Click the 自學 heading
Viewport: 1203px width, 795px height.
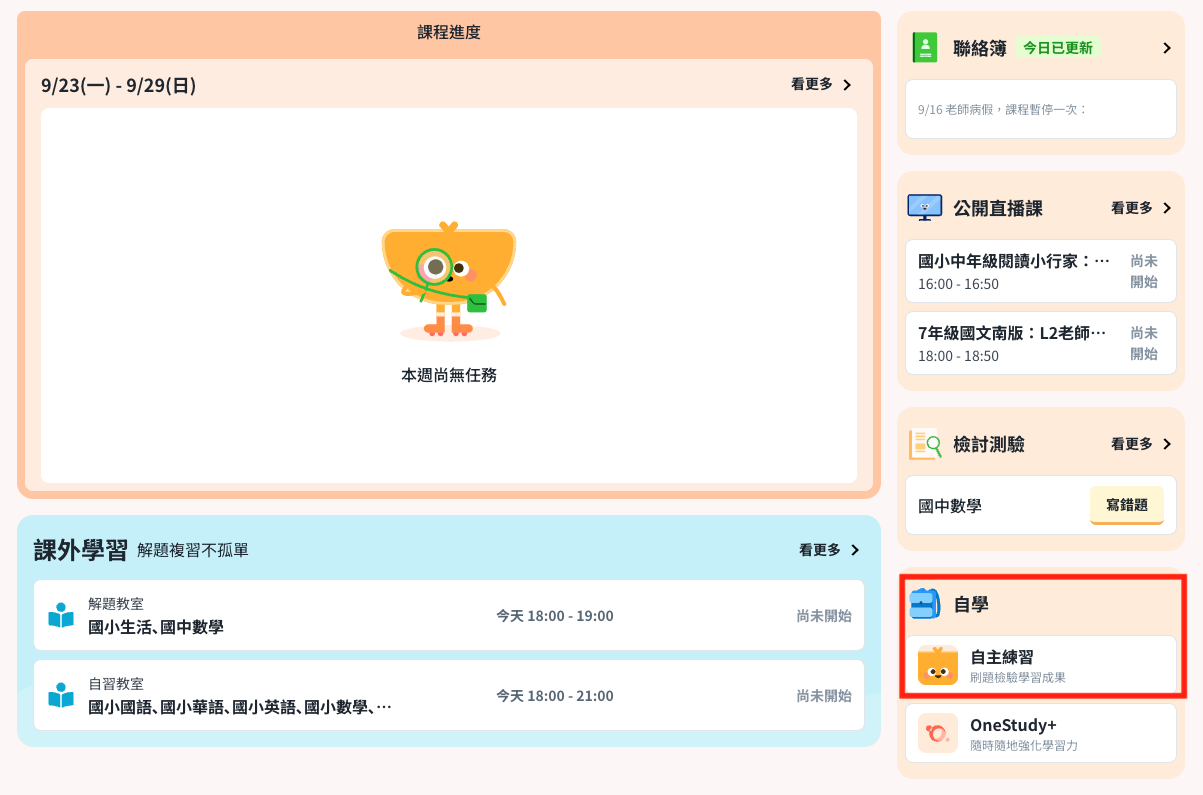[971, 604]
